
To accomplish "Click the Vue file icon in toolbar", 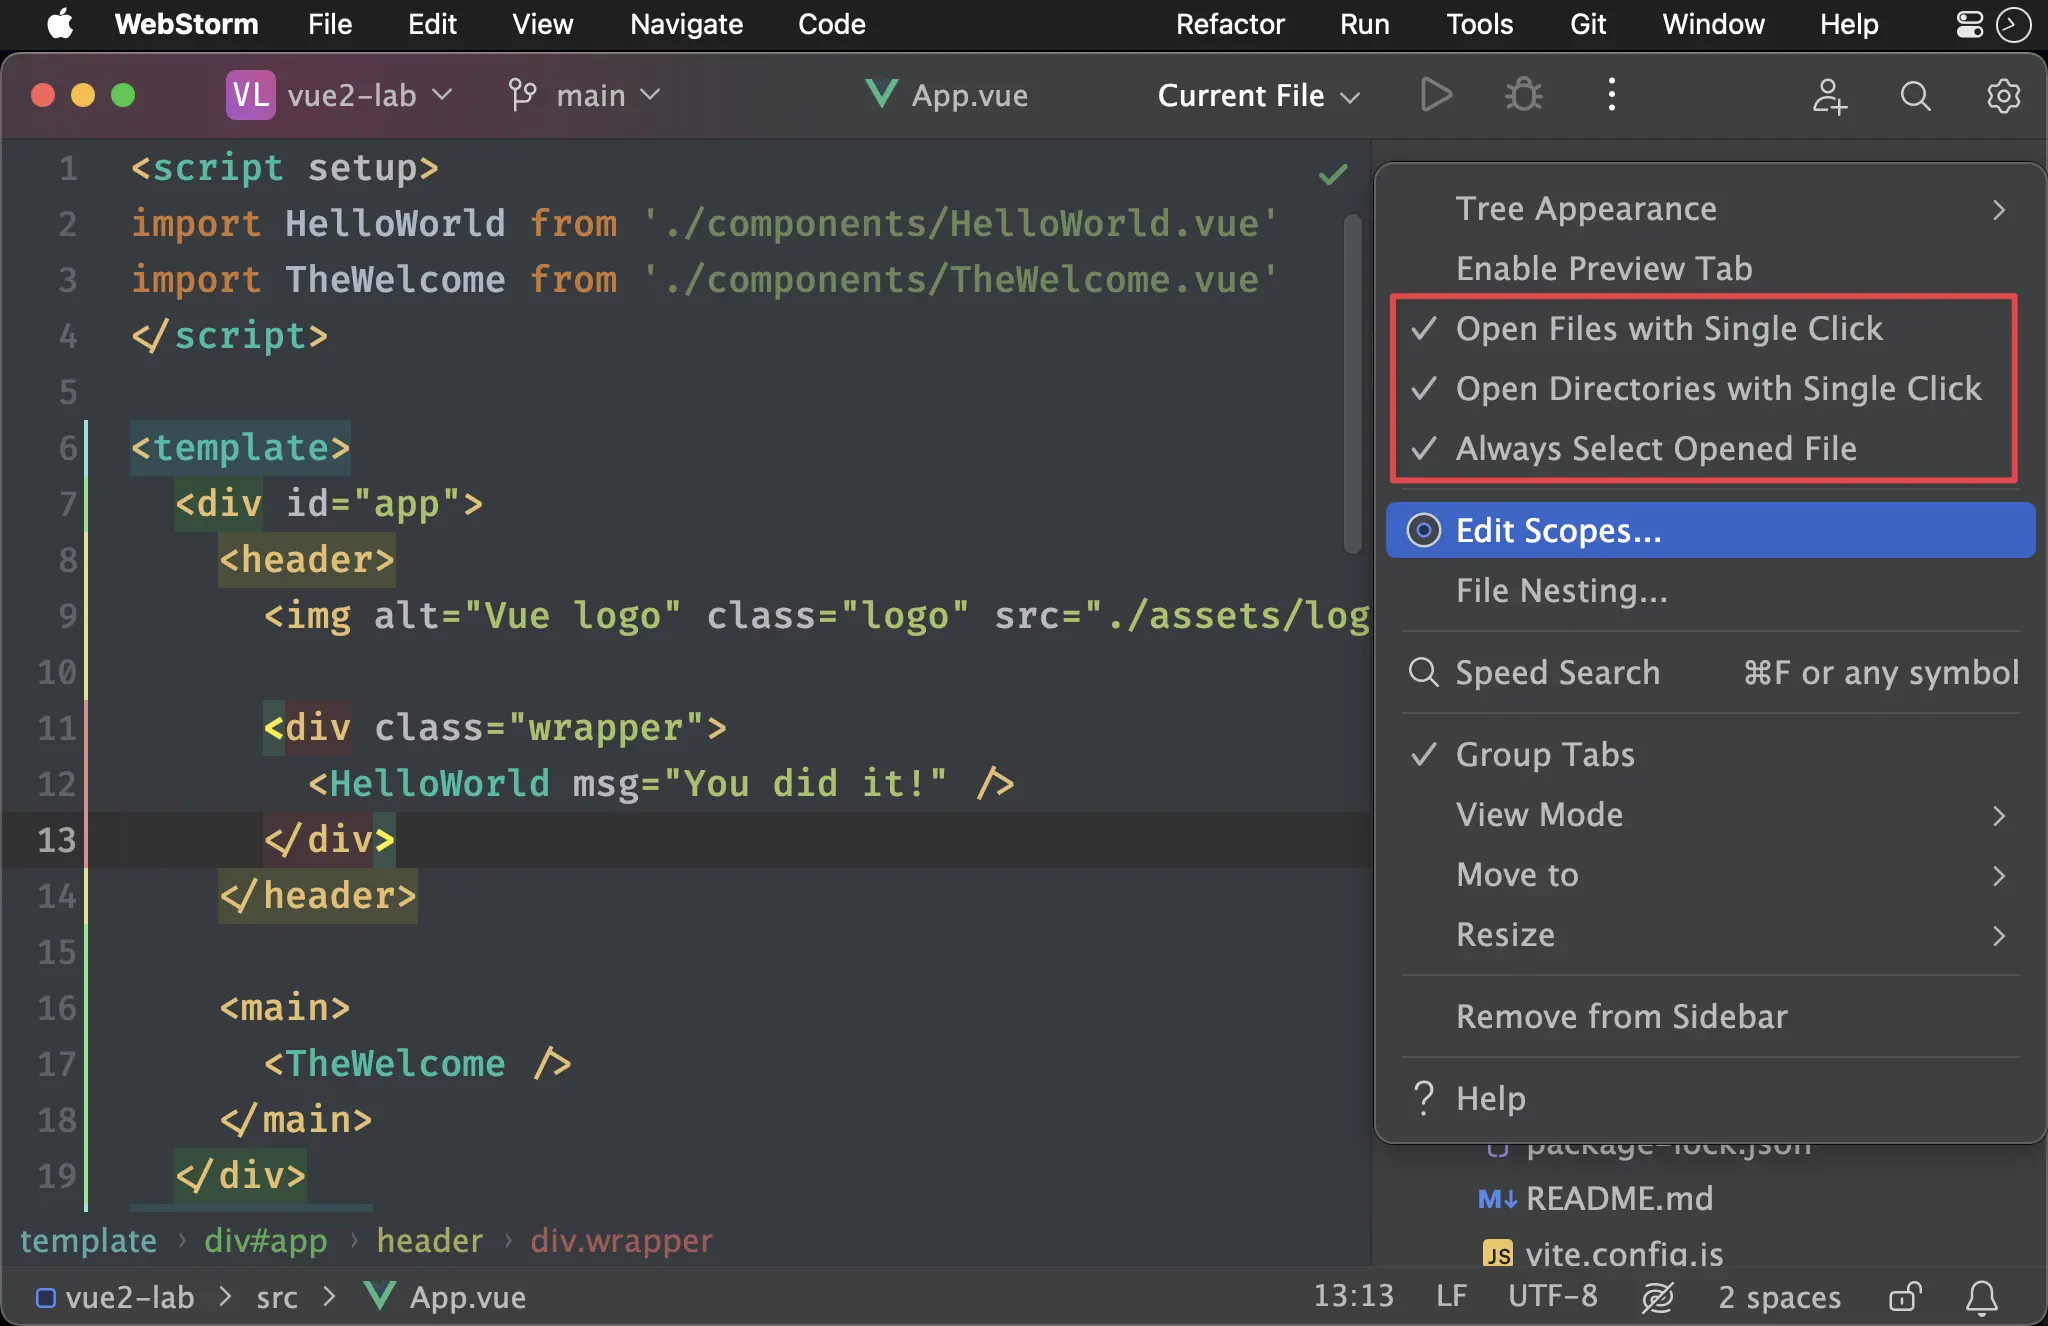I will (x=881, y=94).
